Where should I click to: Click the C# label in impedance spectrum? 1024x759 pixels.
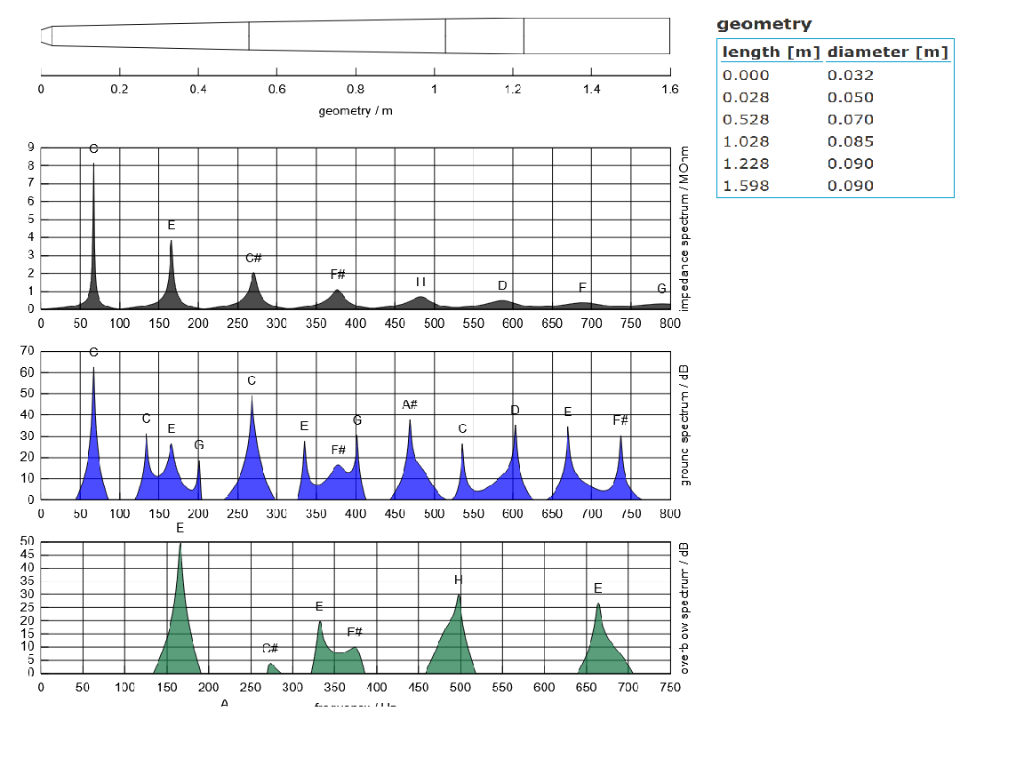[254, 258]
